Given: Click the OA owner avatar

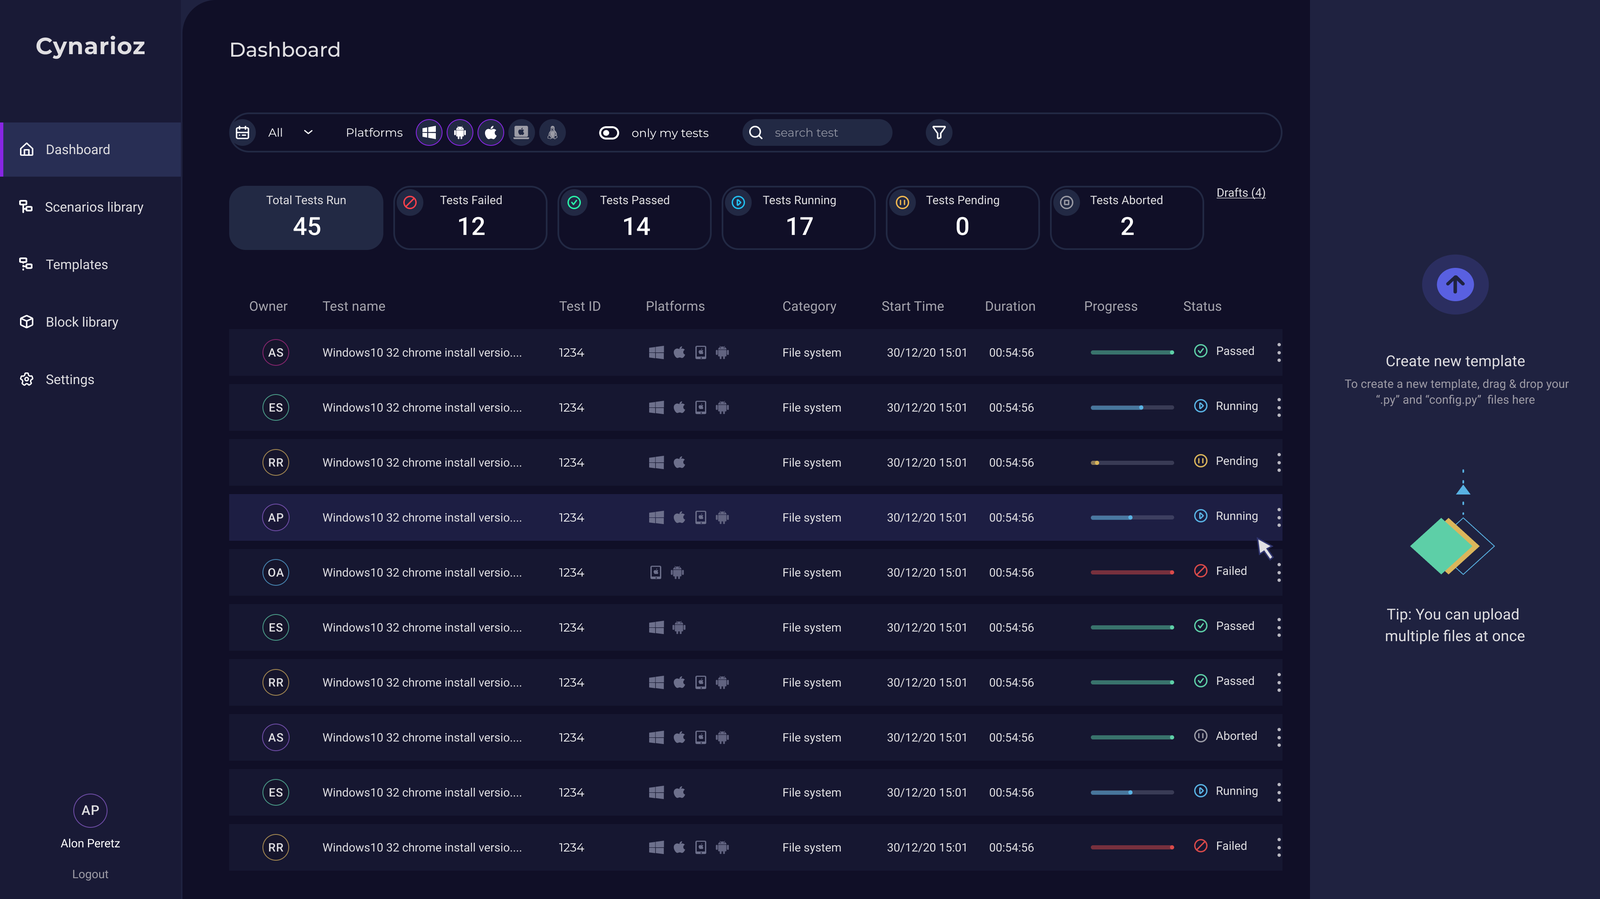Looking at the screenshot, I should pos(276,572).
